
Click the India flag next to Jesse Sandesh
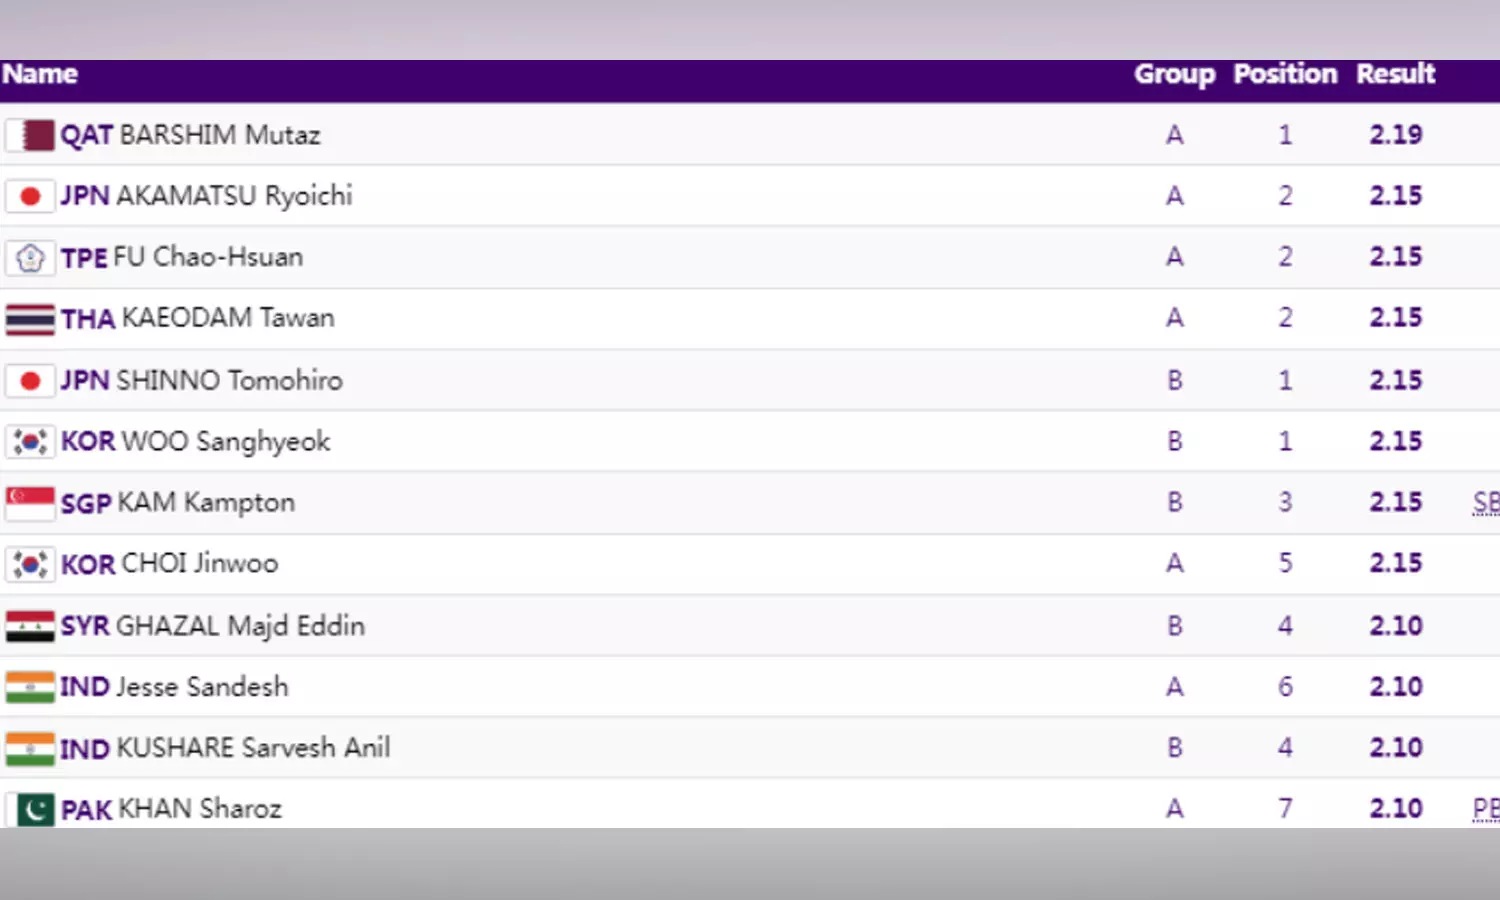tap(30, 687)
